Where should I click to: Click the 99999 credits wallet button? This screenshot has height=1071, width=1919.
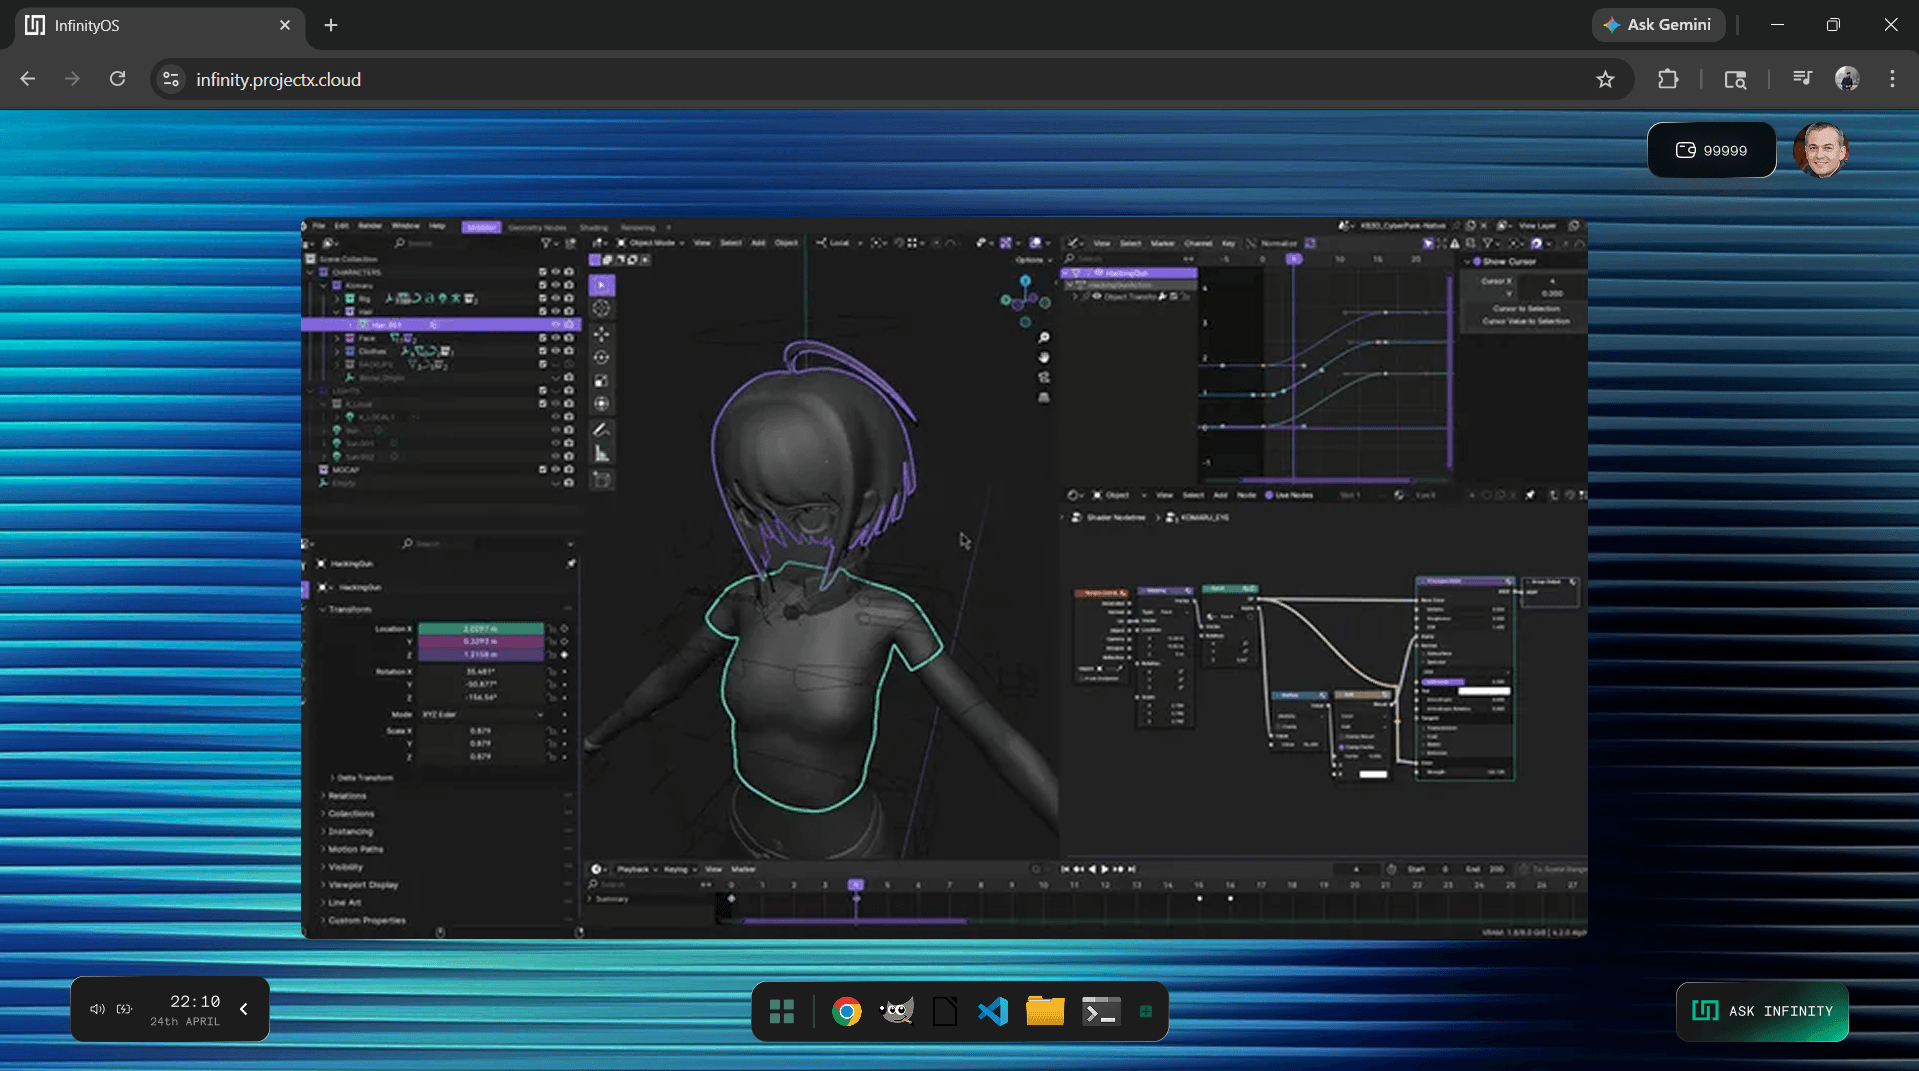(1711, 150)
